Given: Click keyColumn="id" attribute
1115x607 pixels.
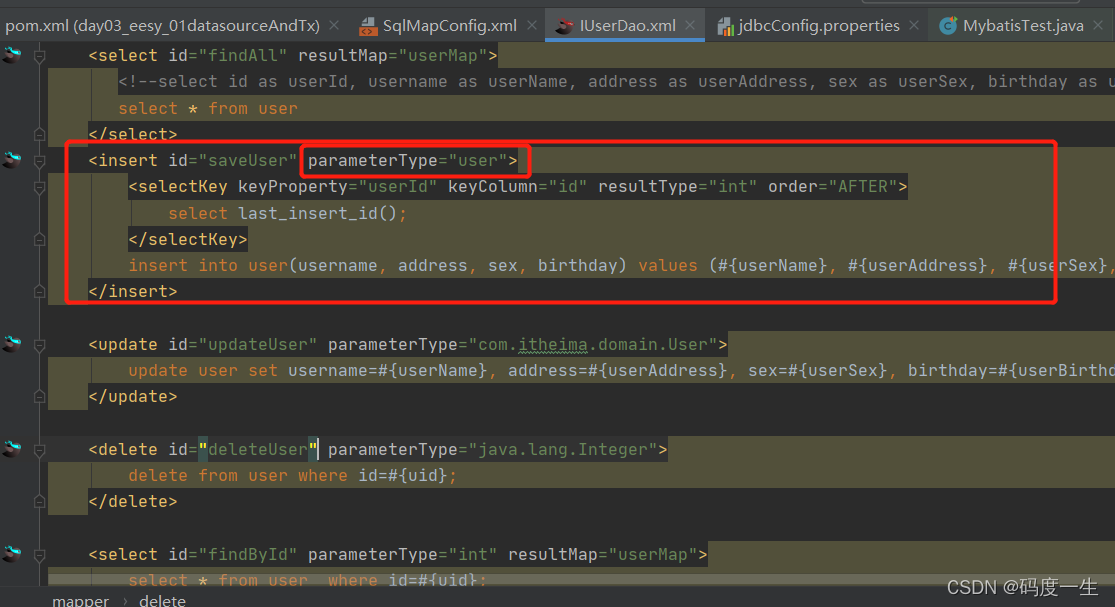Looking at the screenshot, I should click(518, 187).
